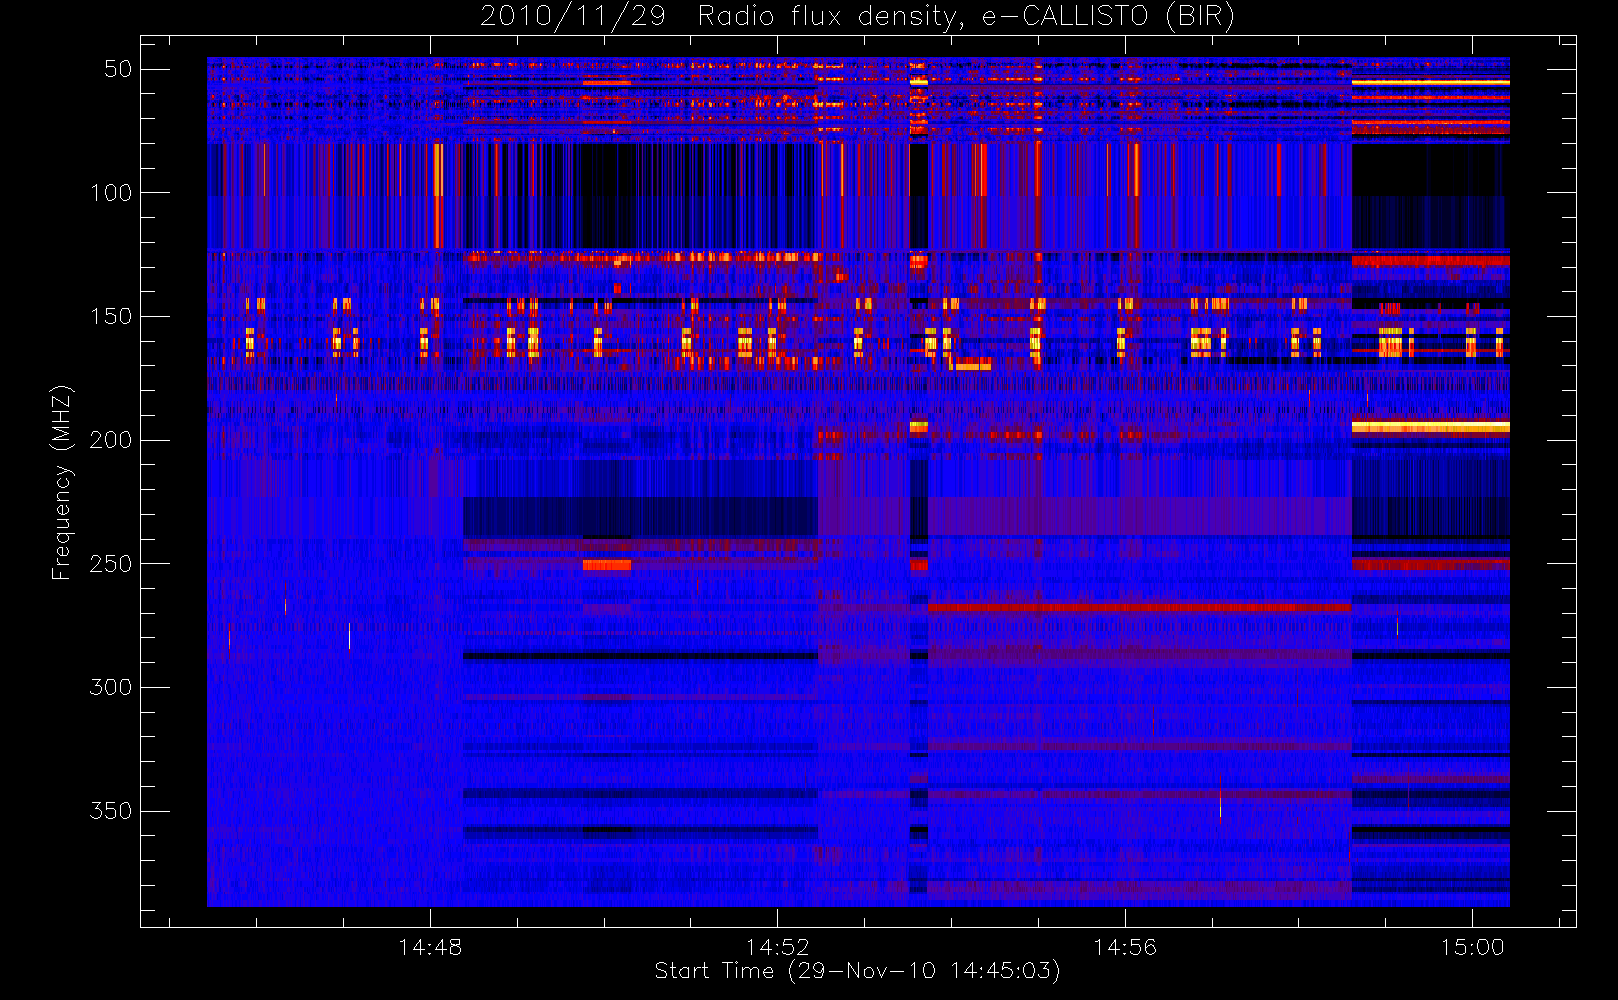This screenshot has width=1618, height=1000.
Task: Click the 'Start Time (29-Nov-10 14:45:03)' label
Action: click(x=857, y=971)
